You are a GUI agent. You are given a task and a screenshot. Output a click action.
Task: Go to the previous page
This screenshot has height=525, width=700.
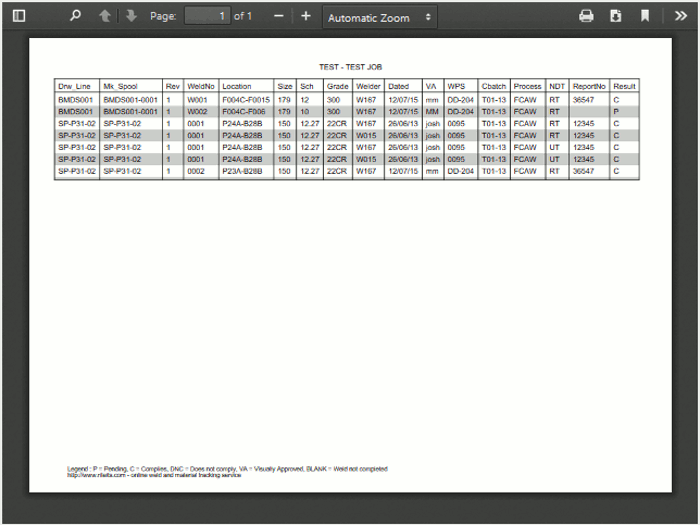tap(105, 16)
